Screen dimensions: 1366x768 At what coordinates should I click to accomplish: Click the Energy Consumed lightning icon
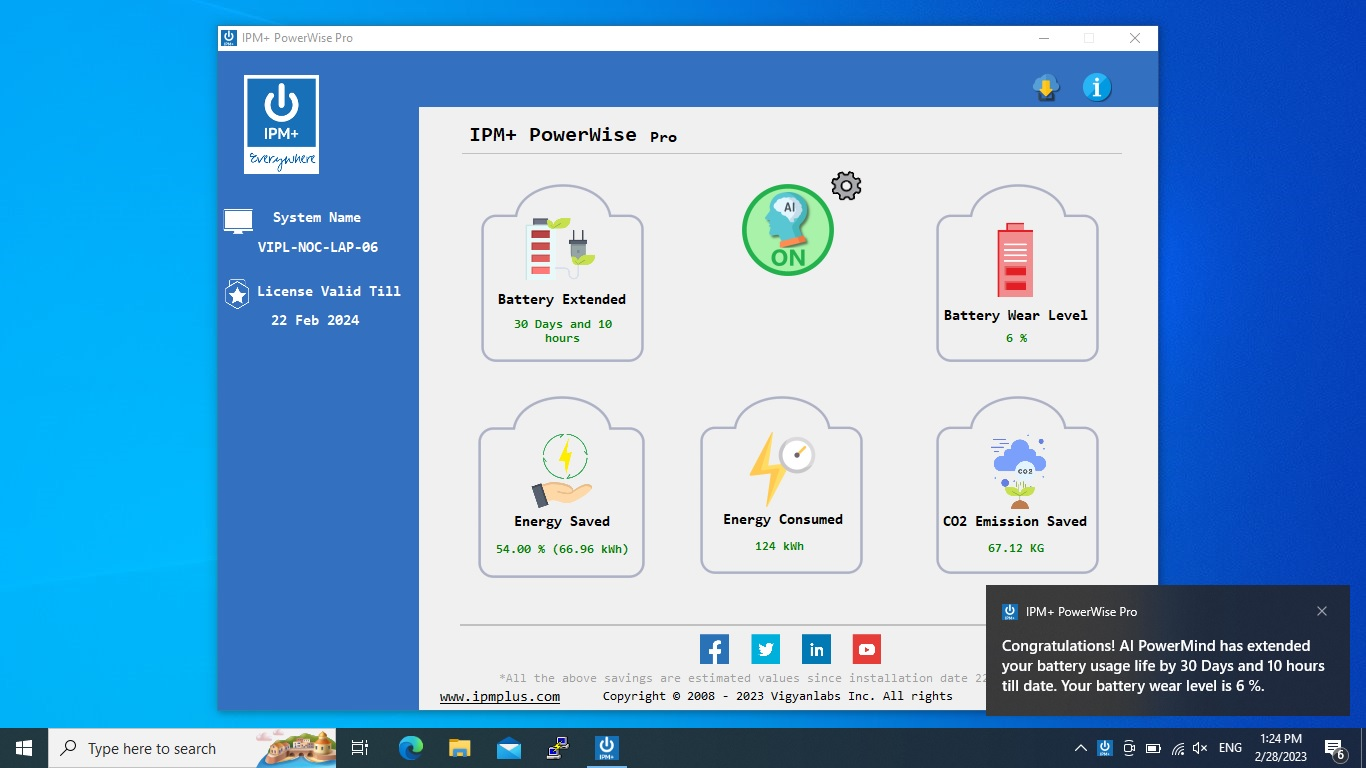(781, 468)
